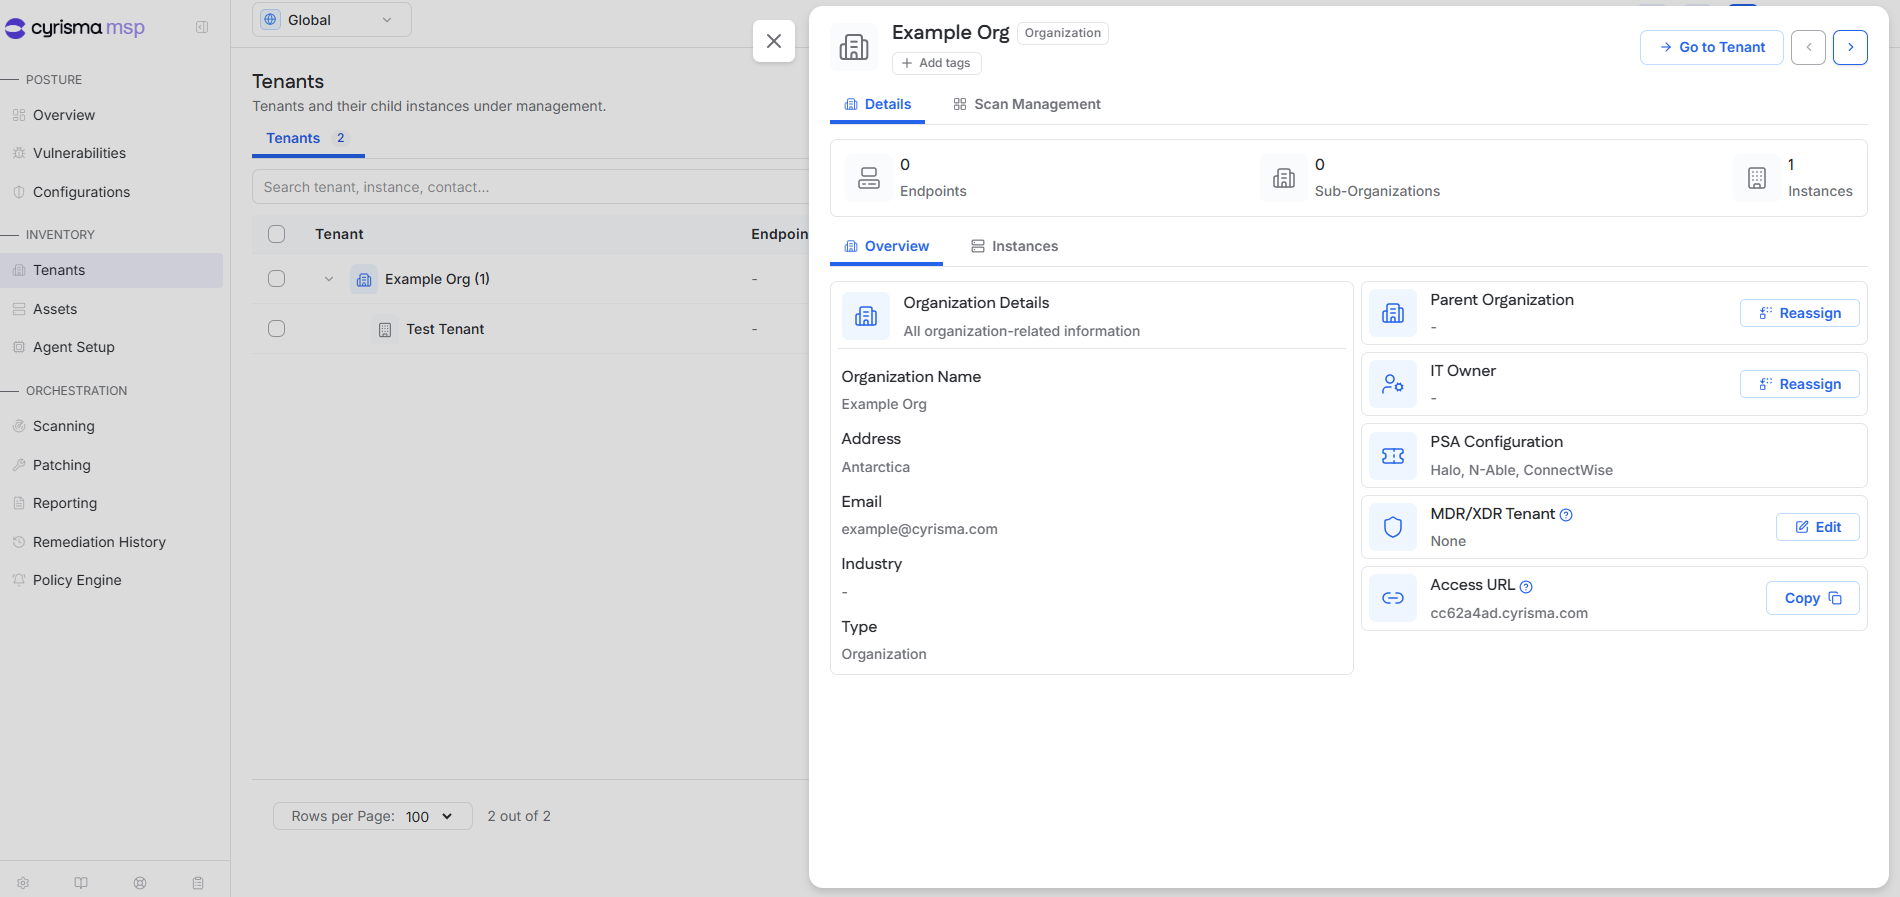The image size is (1900, 897).
Task: Copy the Access URL
Action: tap(1813, 598)
